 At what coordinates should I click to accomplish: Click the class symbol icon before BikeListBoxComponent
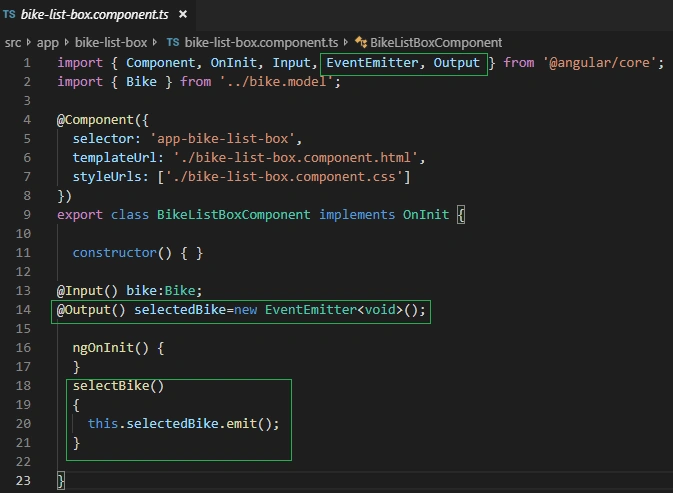click(361, 42)
